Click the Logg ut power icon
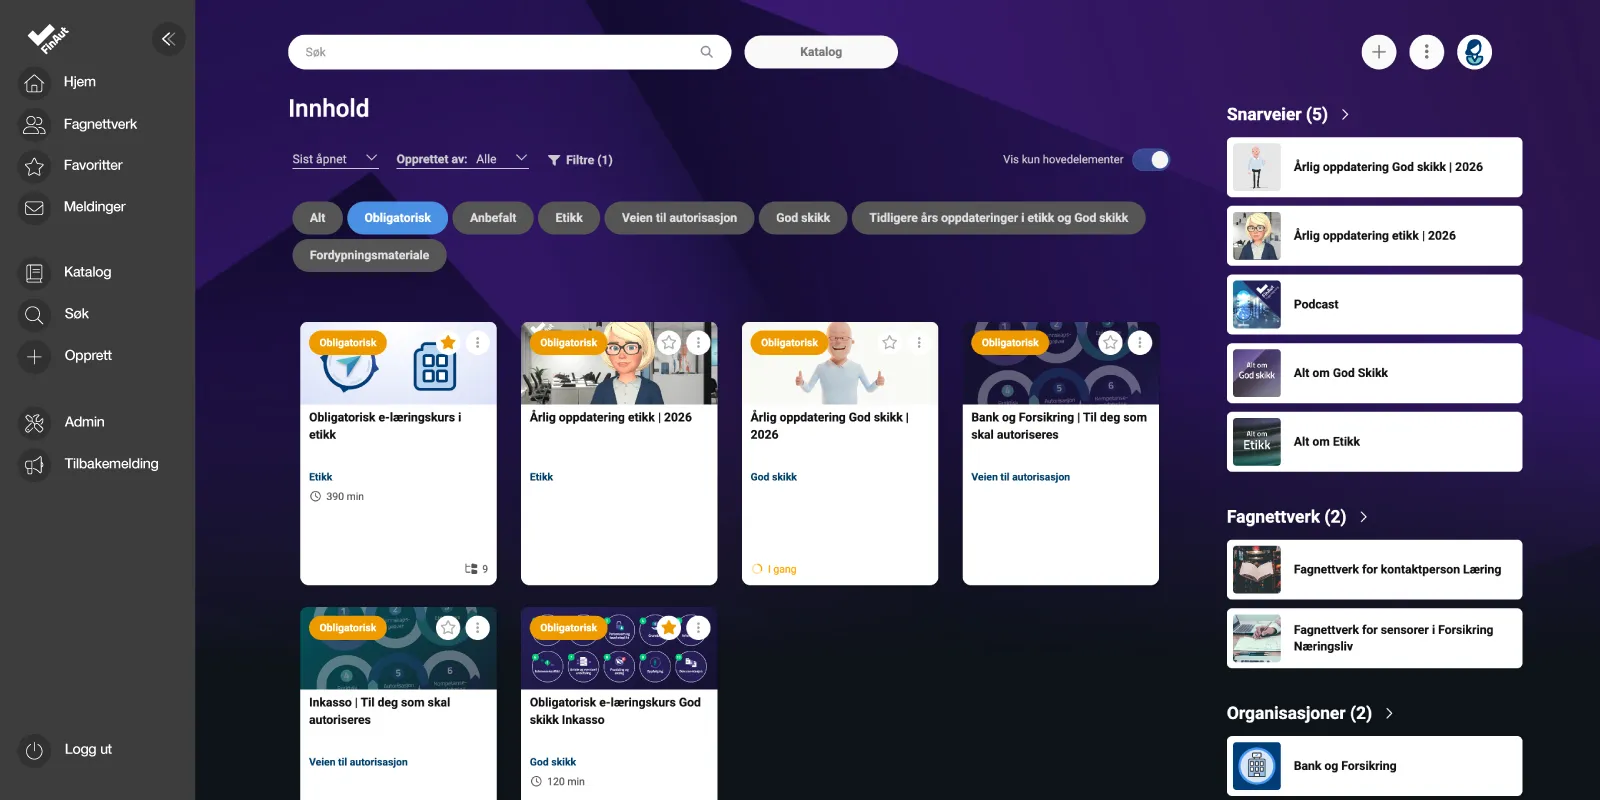The height and width of the screenshot is (800, 1600). tap(34, 750)
